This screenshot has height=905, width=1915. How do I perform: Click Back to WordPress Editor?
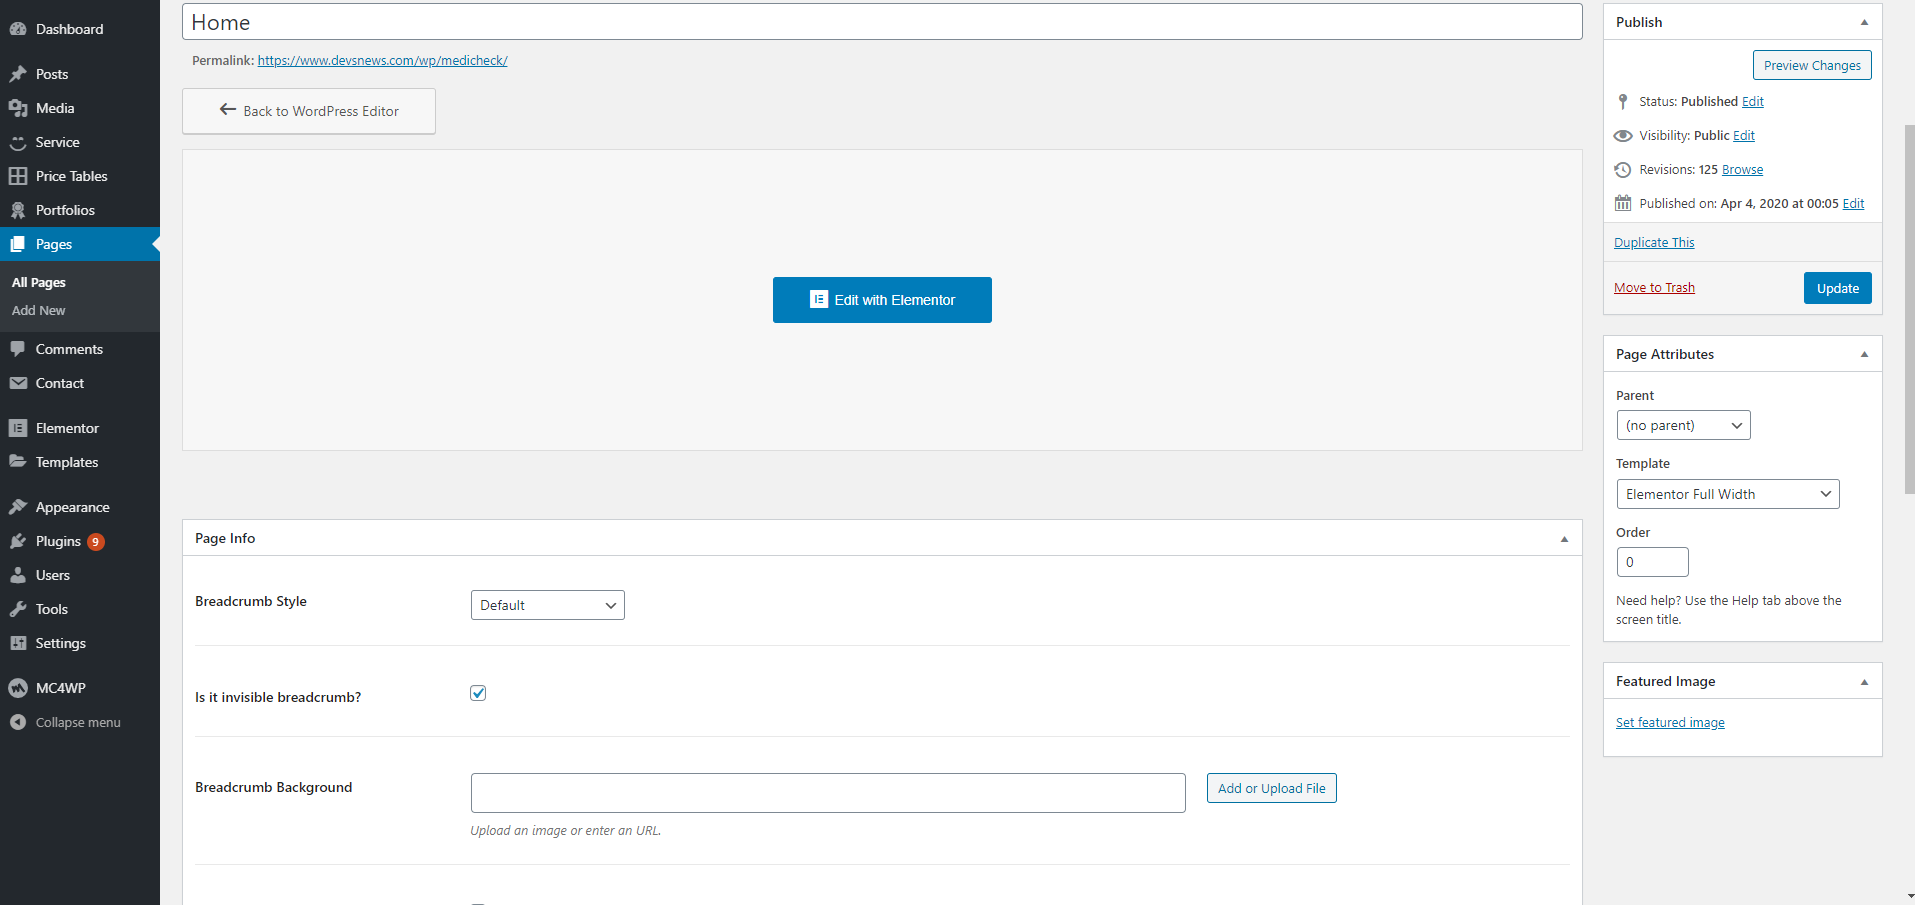309,111
